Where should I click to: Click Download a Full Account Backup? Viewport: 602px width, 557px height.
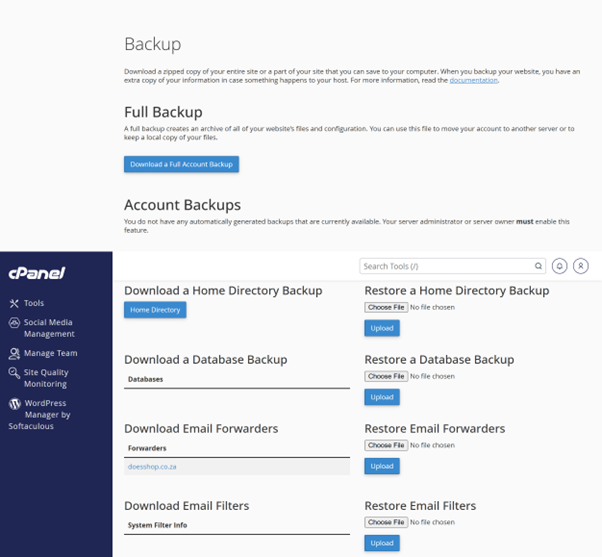click(181, 164)
